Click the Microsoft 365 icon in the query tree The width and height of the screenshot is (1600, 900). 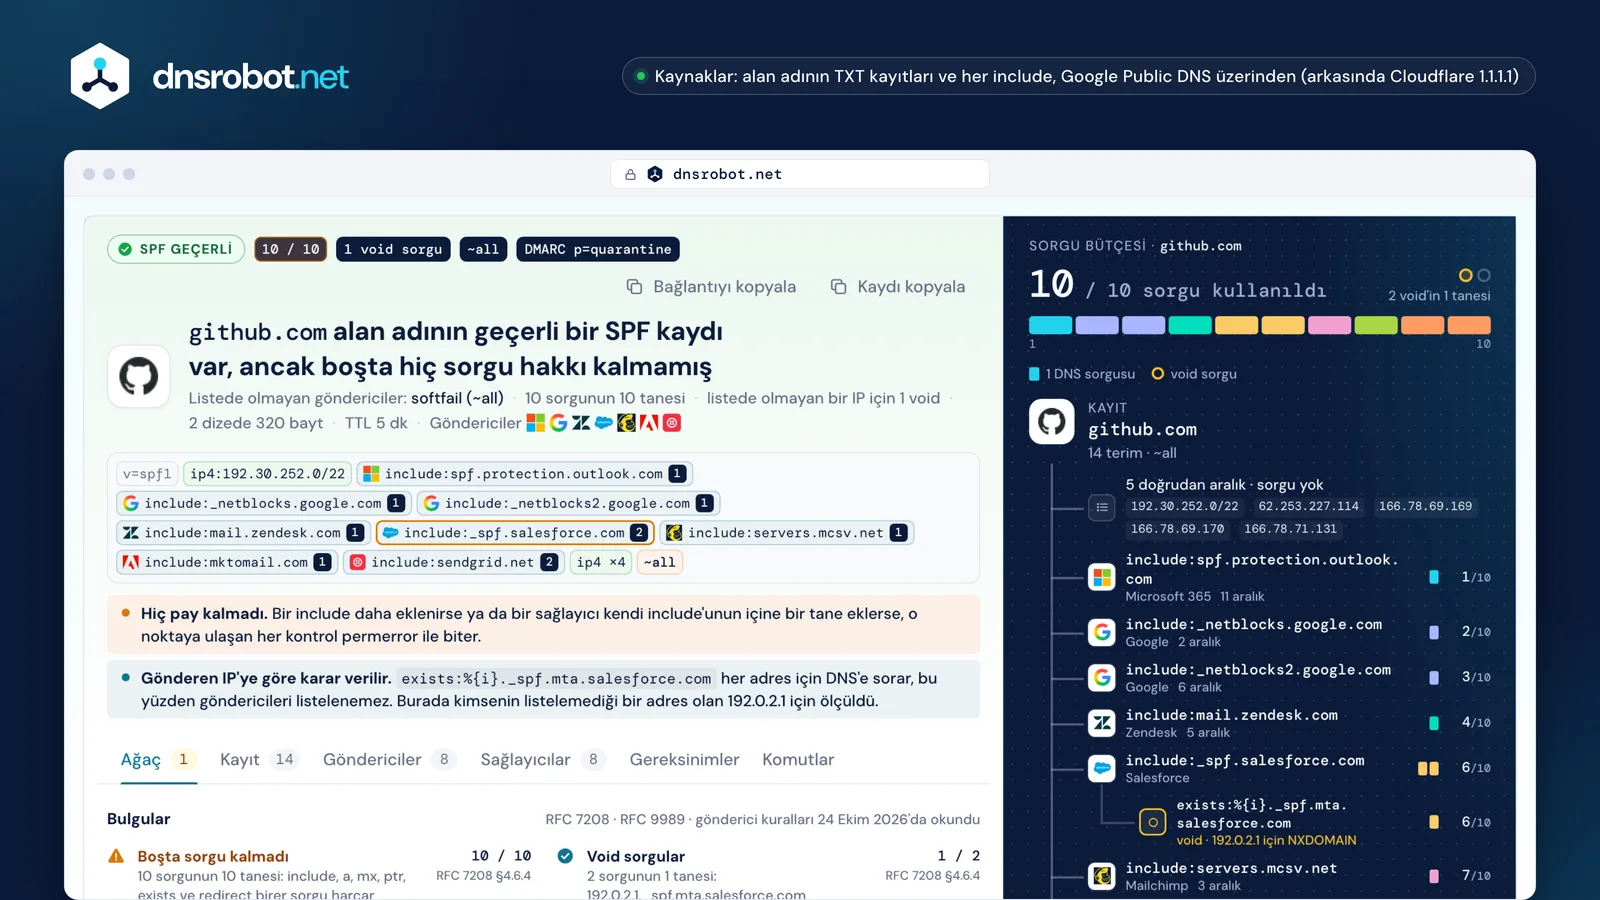coord(1102,577)
